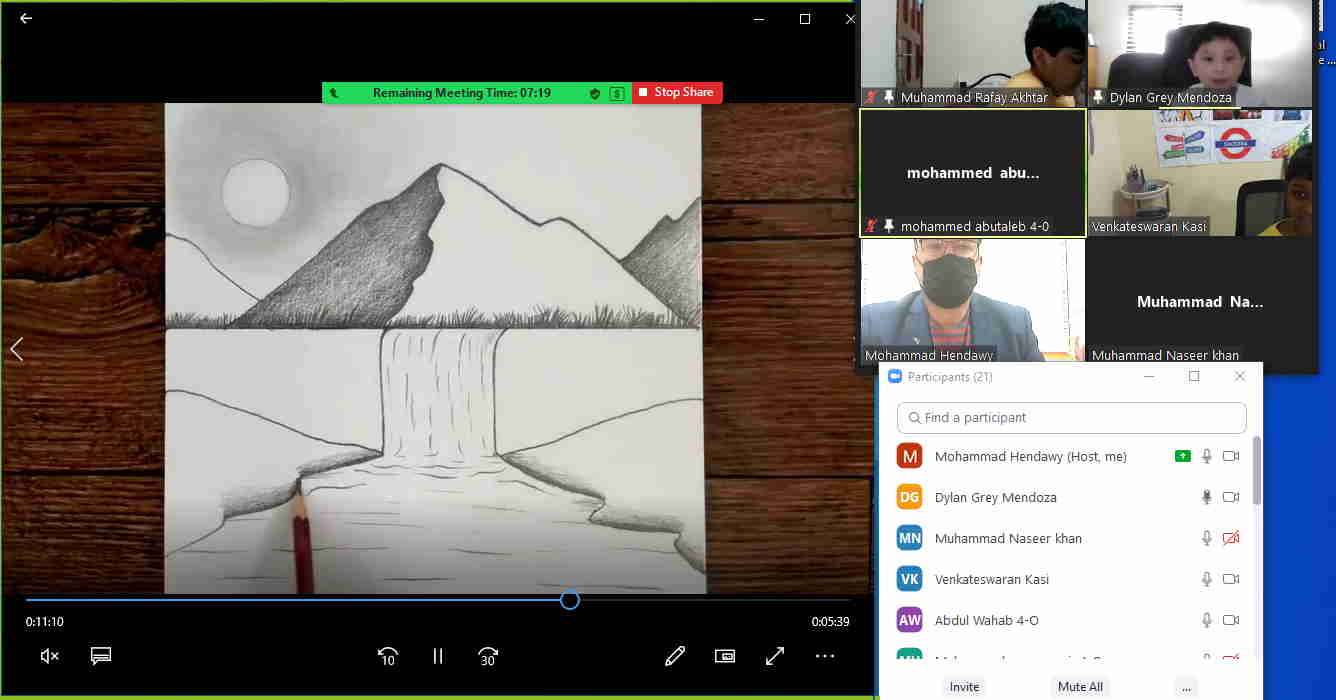Viewport: 1336px width, 700px height.
Task: Mute All participants
Action: pyautogui.click(x=1081, y=687)
